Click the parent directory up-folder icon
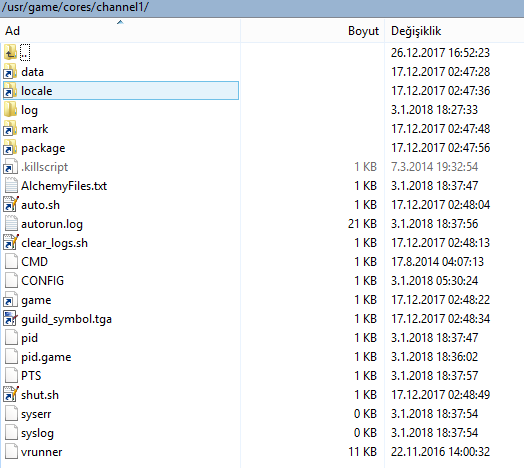Screen dimensions: 524x468 [10, 52]
